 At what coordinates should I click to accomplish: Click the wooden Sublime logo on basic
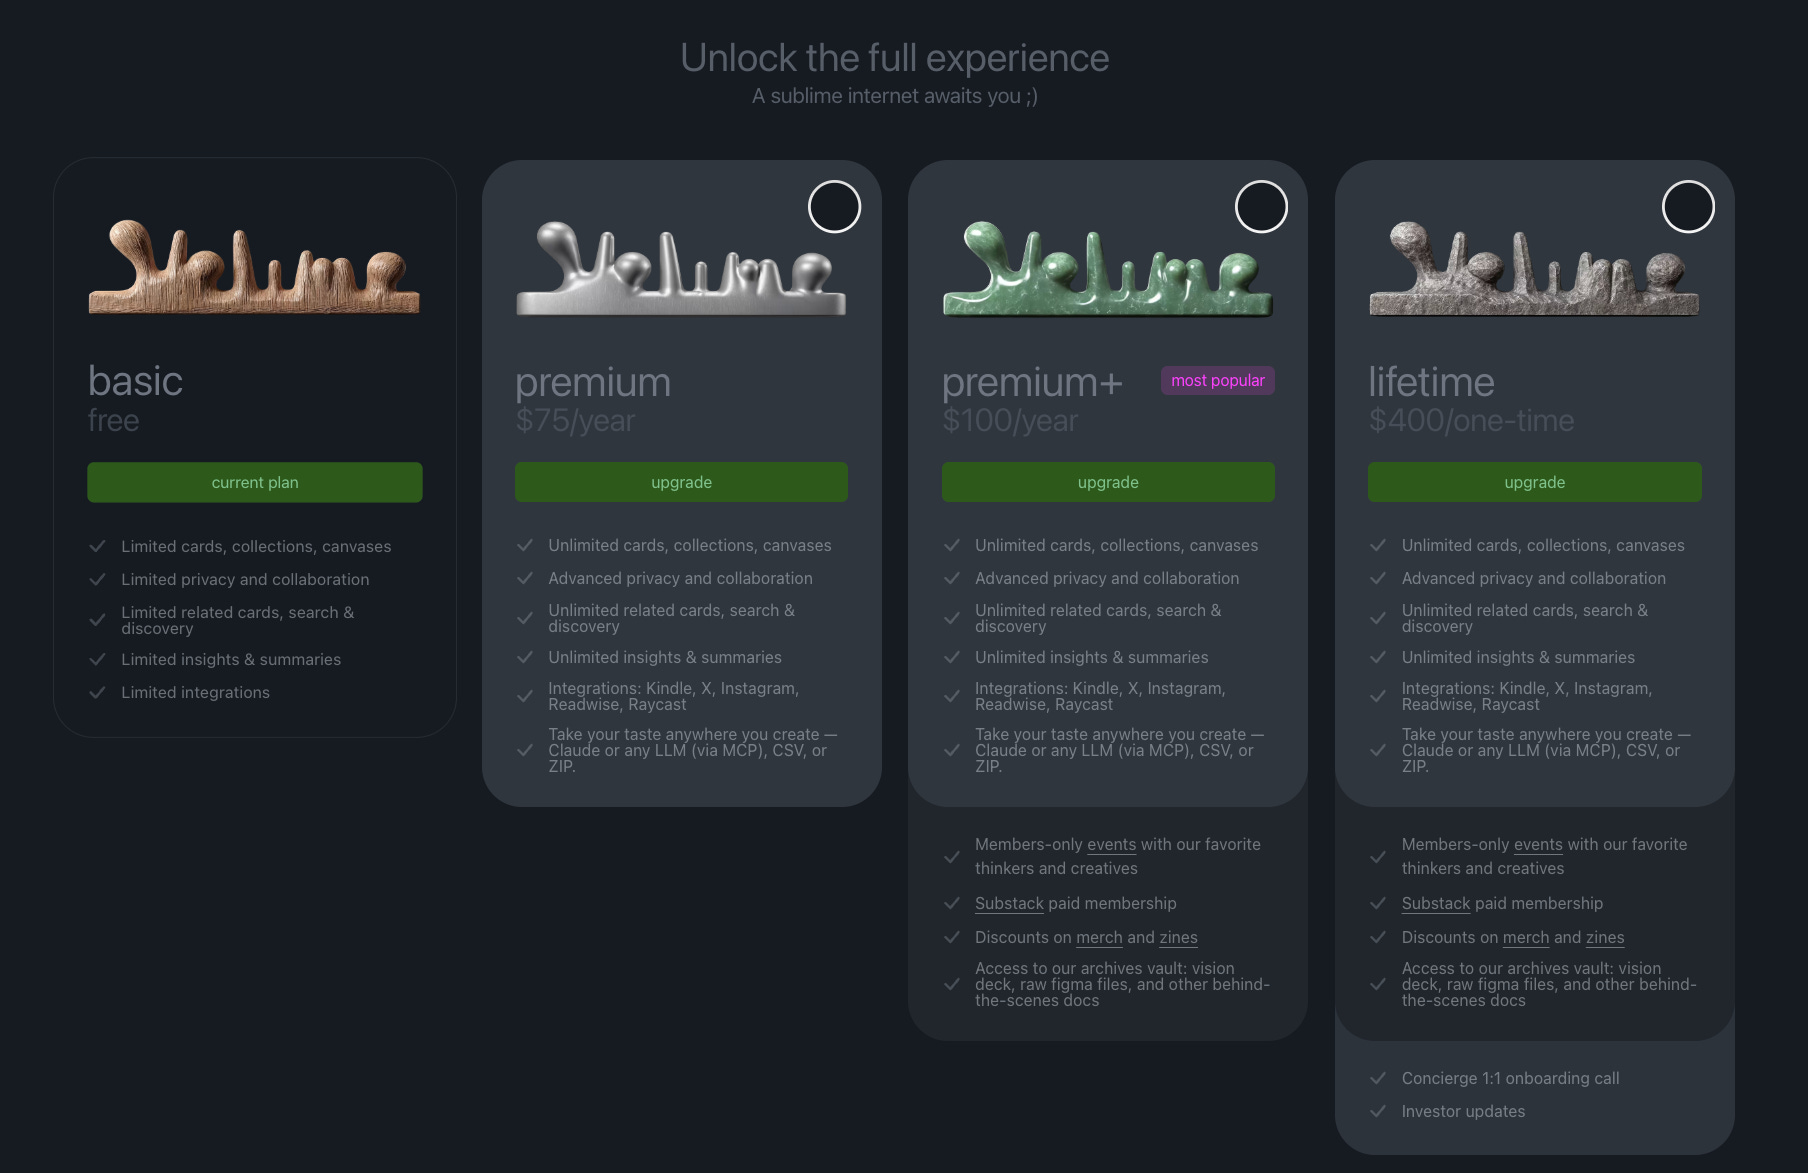point(254,267)
